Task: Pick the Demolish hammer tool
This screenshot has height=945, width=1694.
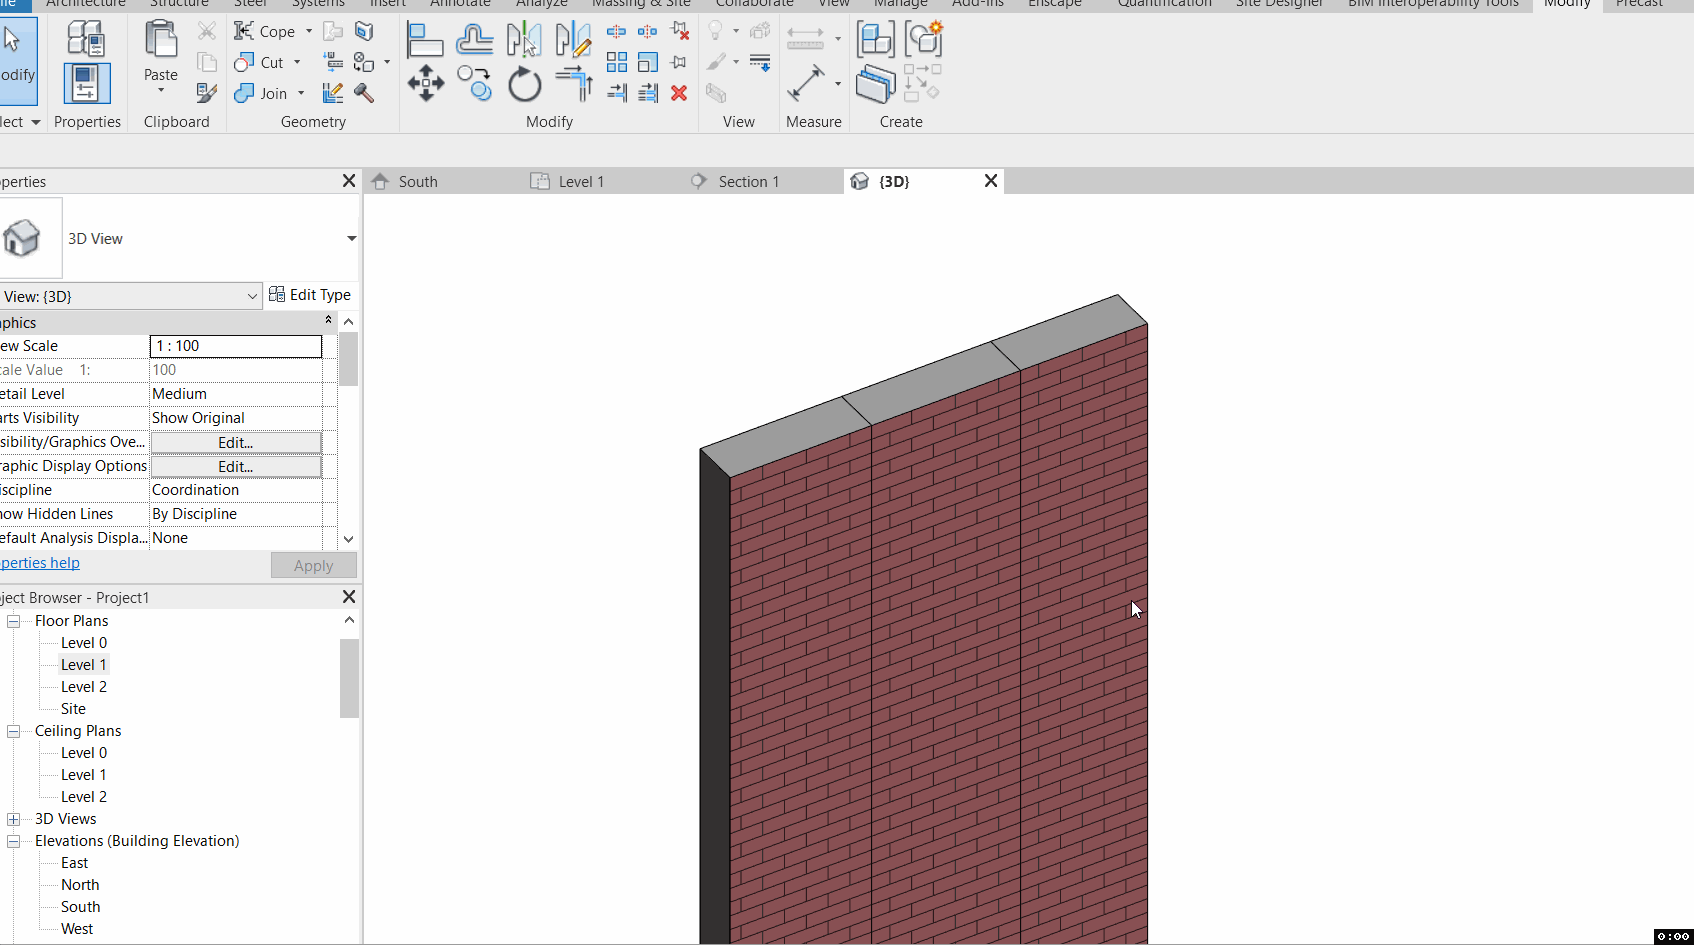Action: tap(364, 94)
